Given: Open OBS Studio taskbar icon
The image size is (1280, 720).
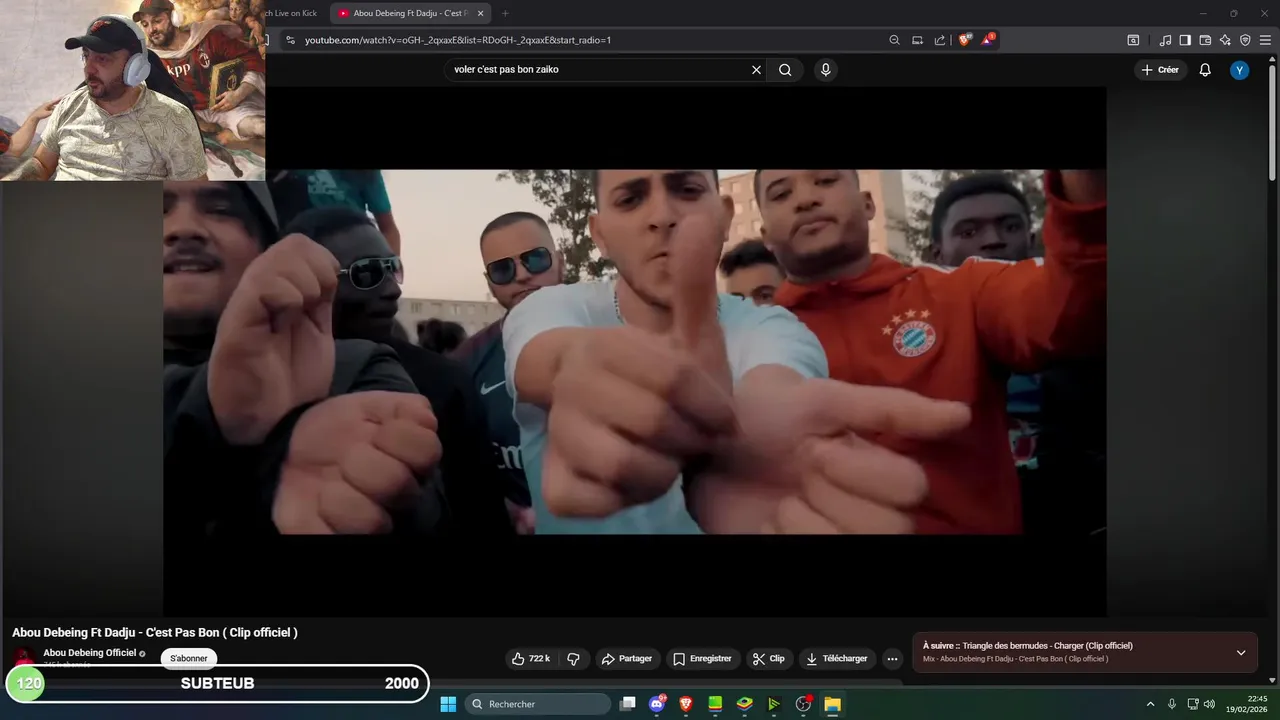Looking at the screenshot, I should pos(803,704).
